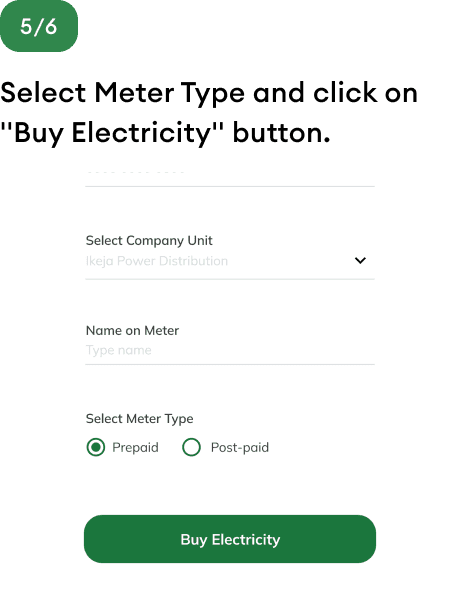Image resolution: width=462 pixels, height=604 pixels.
Task: Click the "Post-paid" option label text
Action: [240, 448]
